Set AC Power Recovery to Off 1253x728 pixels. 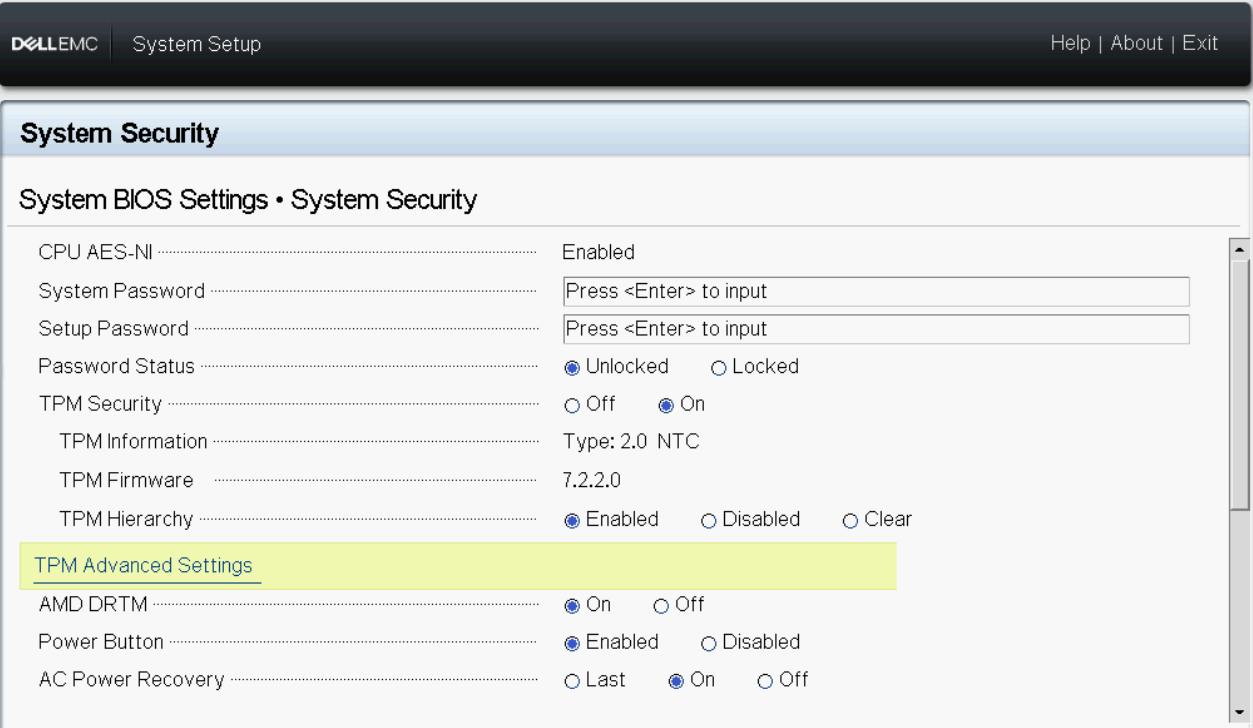765,680
